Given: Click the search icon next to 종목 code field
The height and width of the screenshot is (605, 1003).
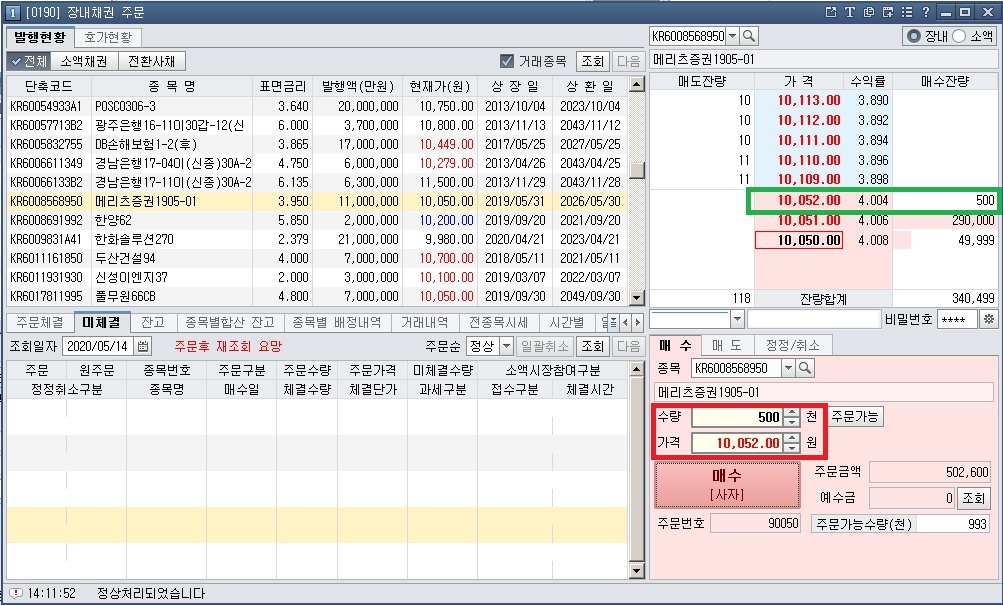Looking at the screenshot, I should click(805, 369).
